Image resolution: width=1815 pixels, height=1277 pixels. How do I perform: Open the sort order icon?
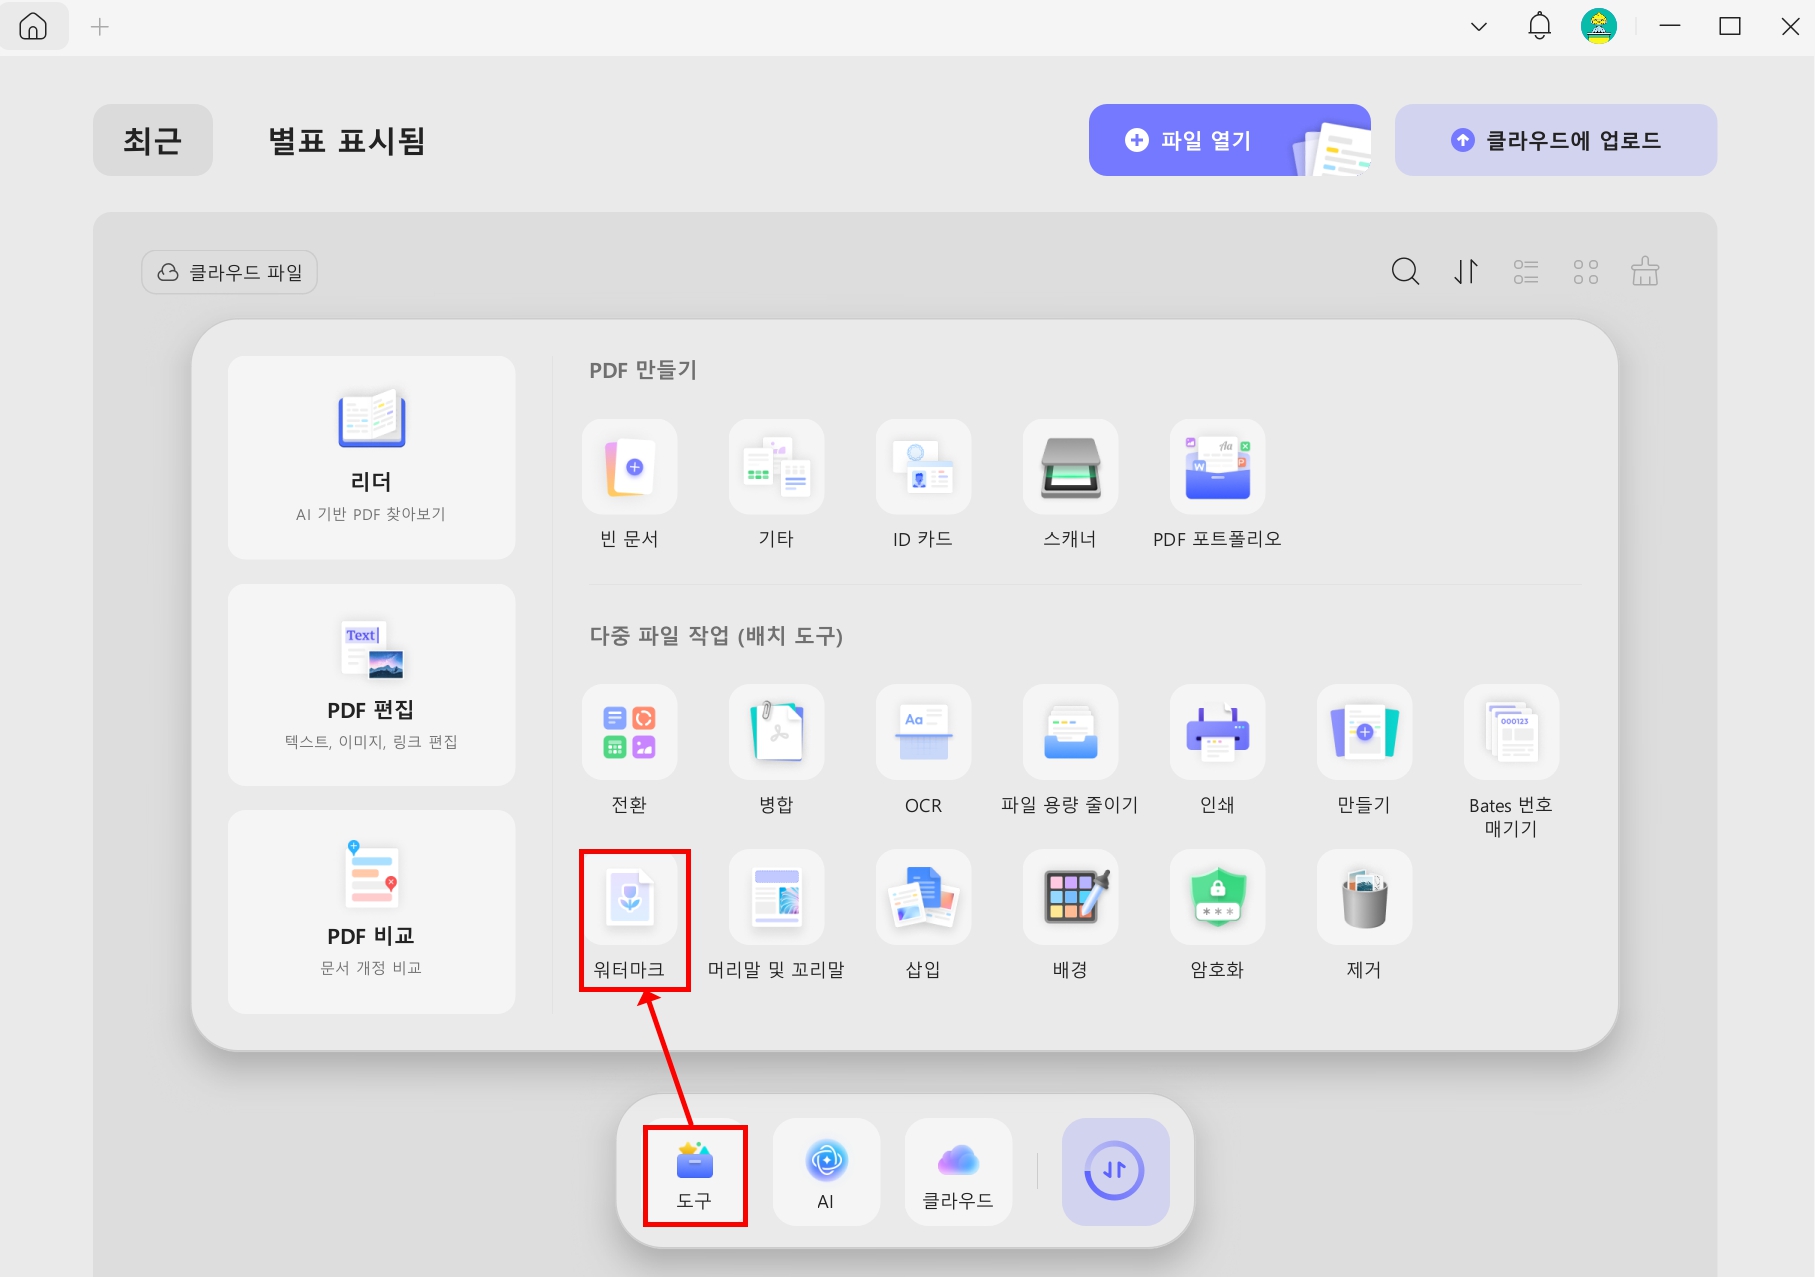click(x=1466, y=271)
